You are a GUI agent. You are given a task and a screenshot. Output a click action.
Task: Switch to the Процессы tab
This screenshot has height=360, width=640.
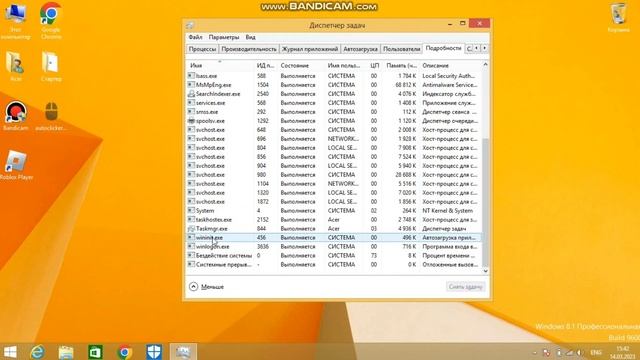202,49
